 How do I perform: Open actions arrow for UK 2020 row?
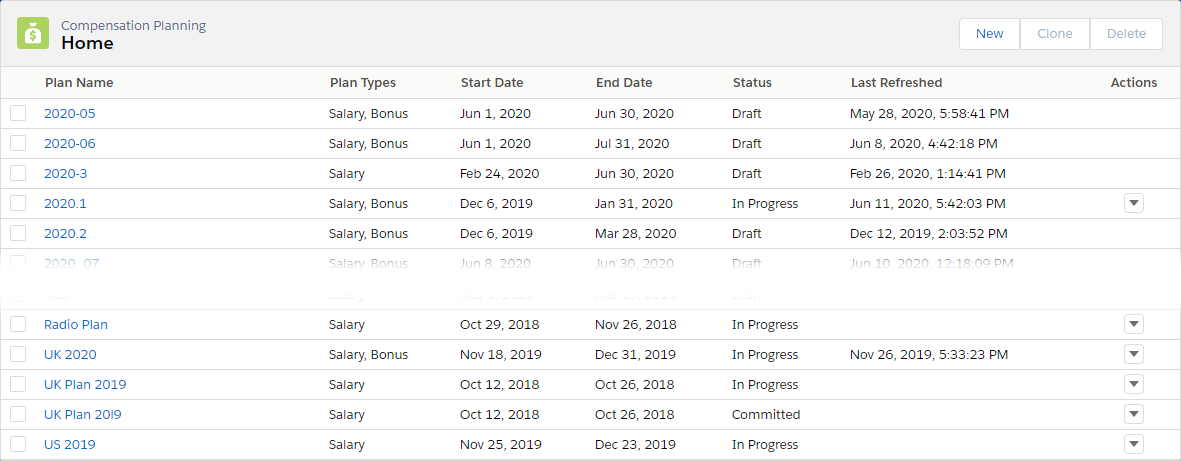[1133, 355]
